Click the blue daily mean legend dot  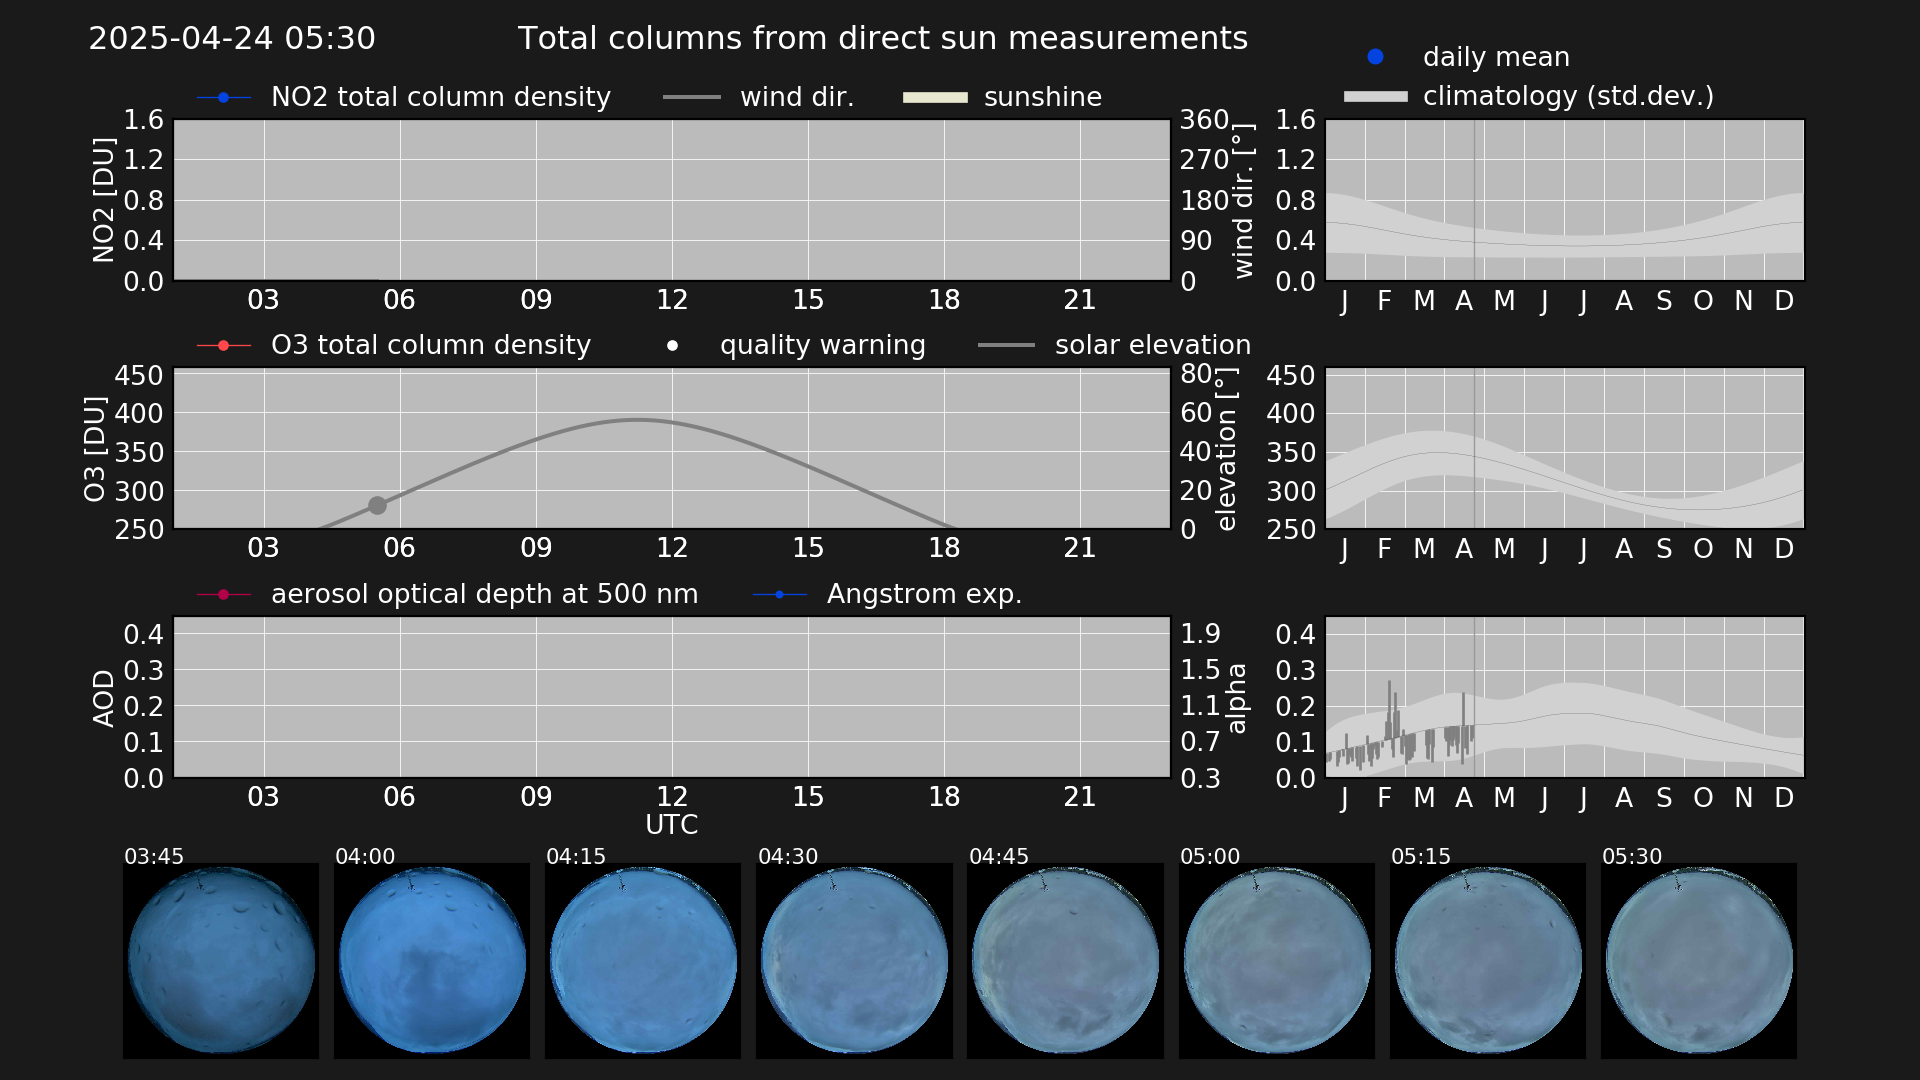pos(1375,57)
